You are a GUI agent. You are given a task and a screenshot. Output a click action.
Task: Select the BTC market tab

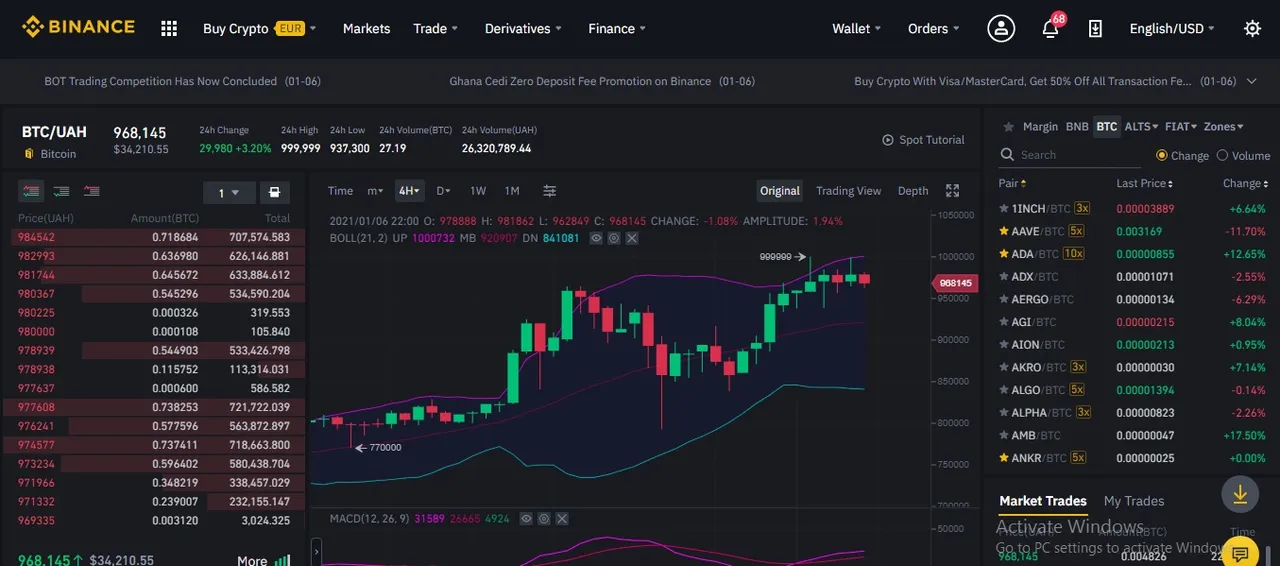coord(1106,127)
